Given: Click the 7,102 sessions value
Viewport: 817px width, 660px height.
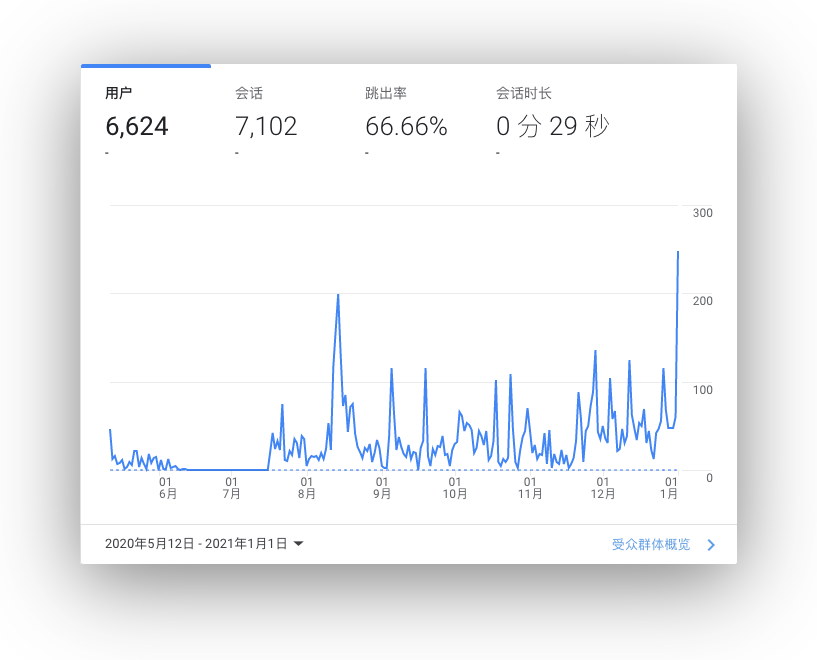Looking at the screenshot, I should click(x=266, y=127).
